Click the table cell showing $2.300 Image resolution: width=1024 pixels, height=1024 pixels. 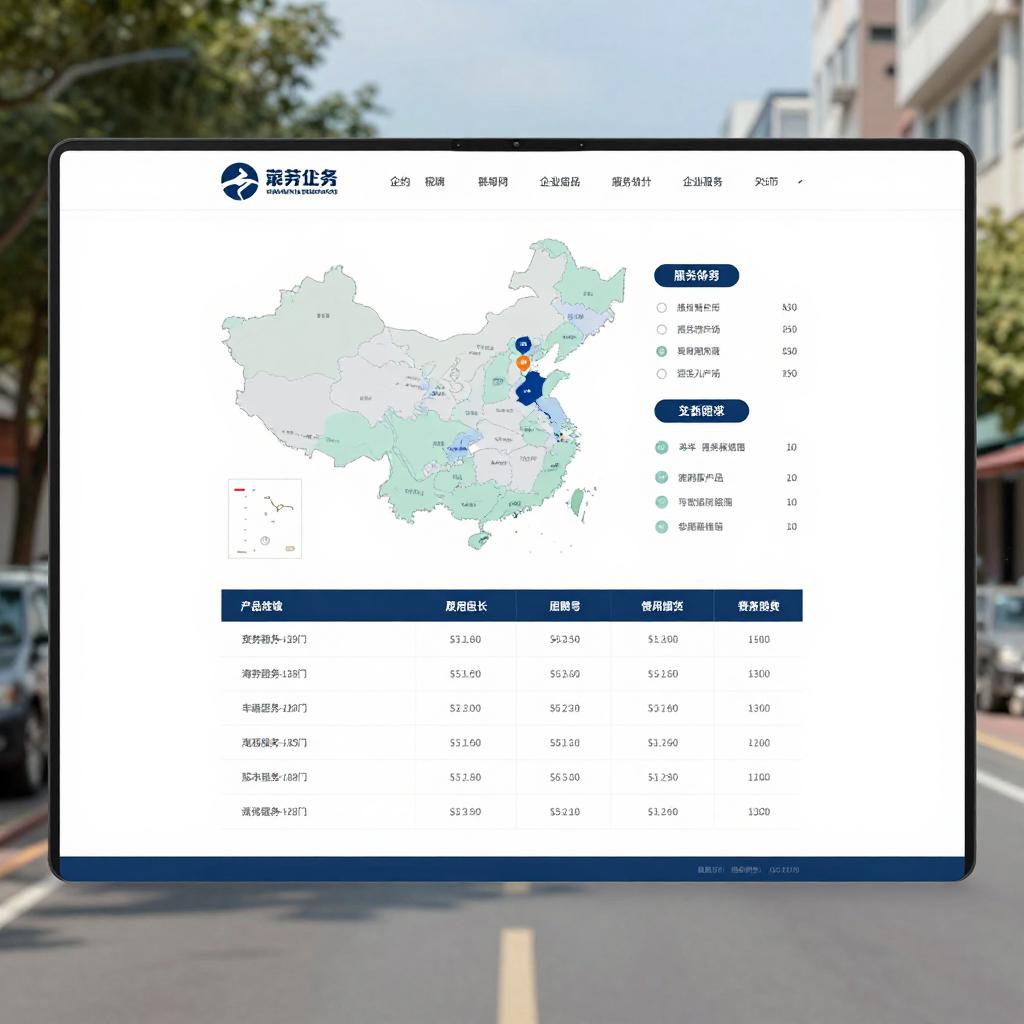tap(465, 708)
